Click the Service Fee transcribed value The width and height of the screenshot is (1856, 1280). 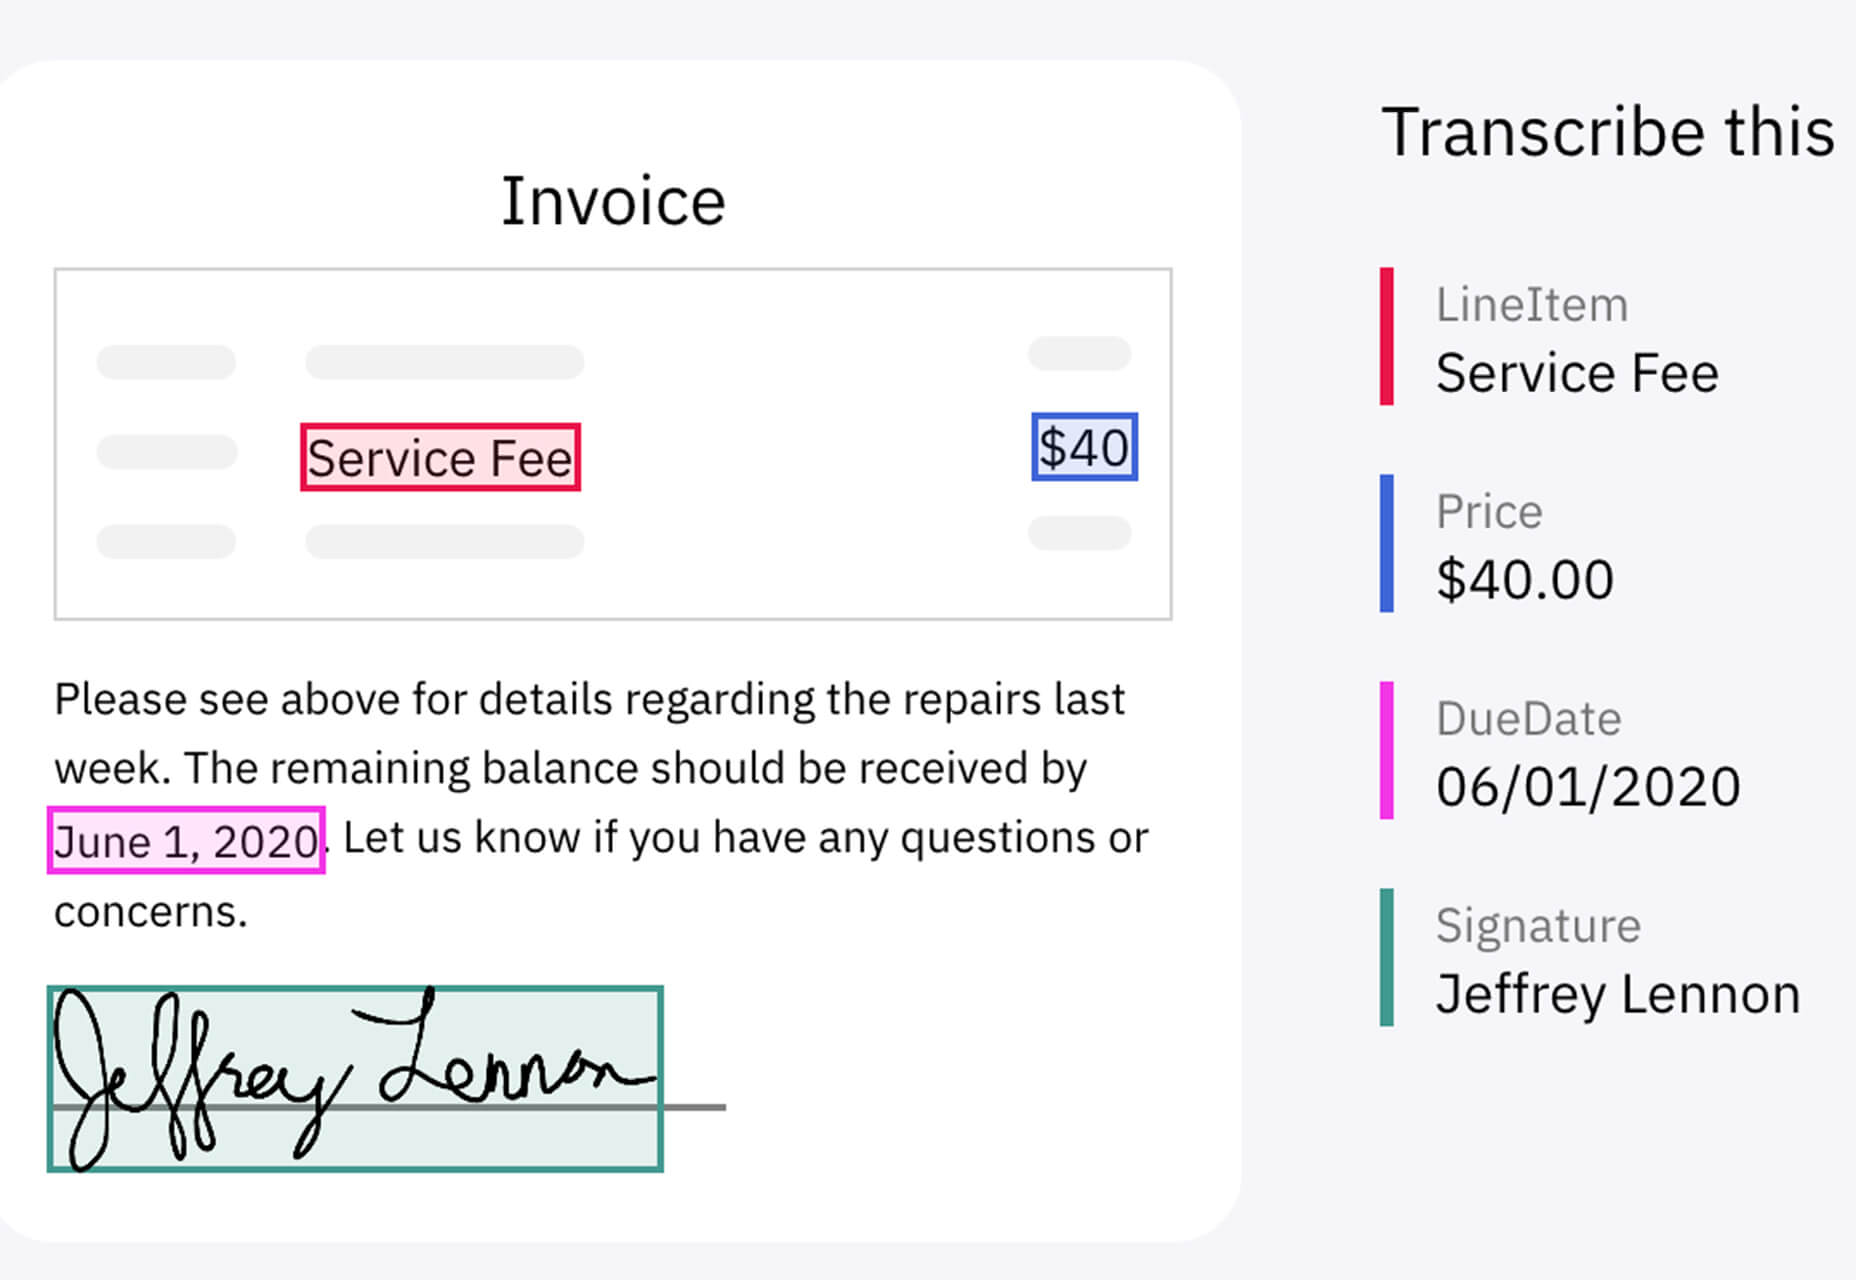[1577, 373]
